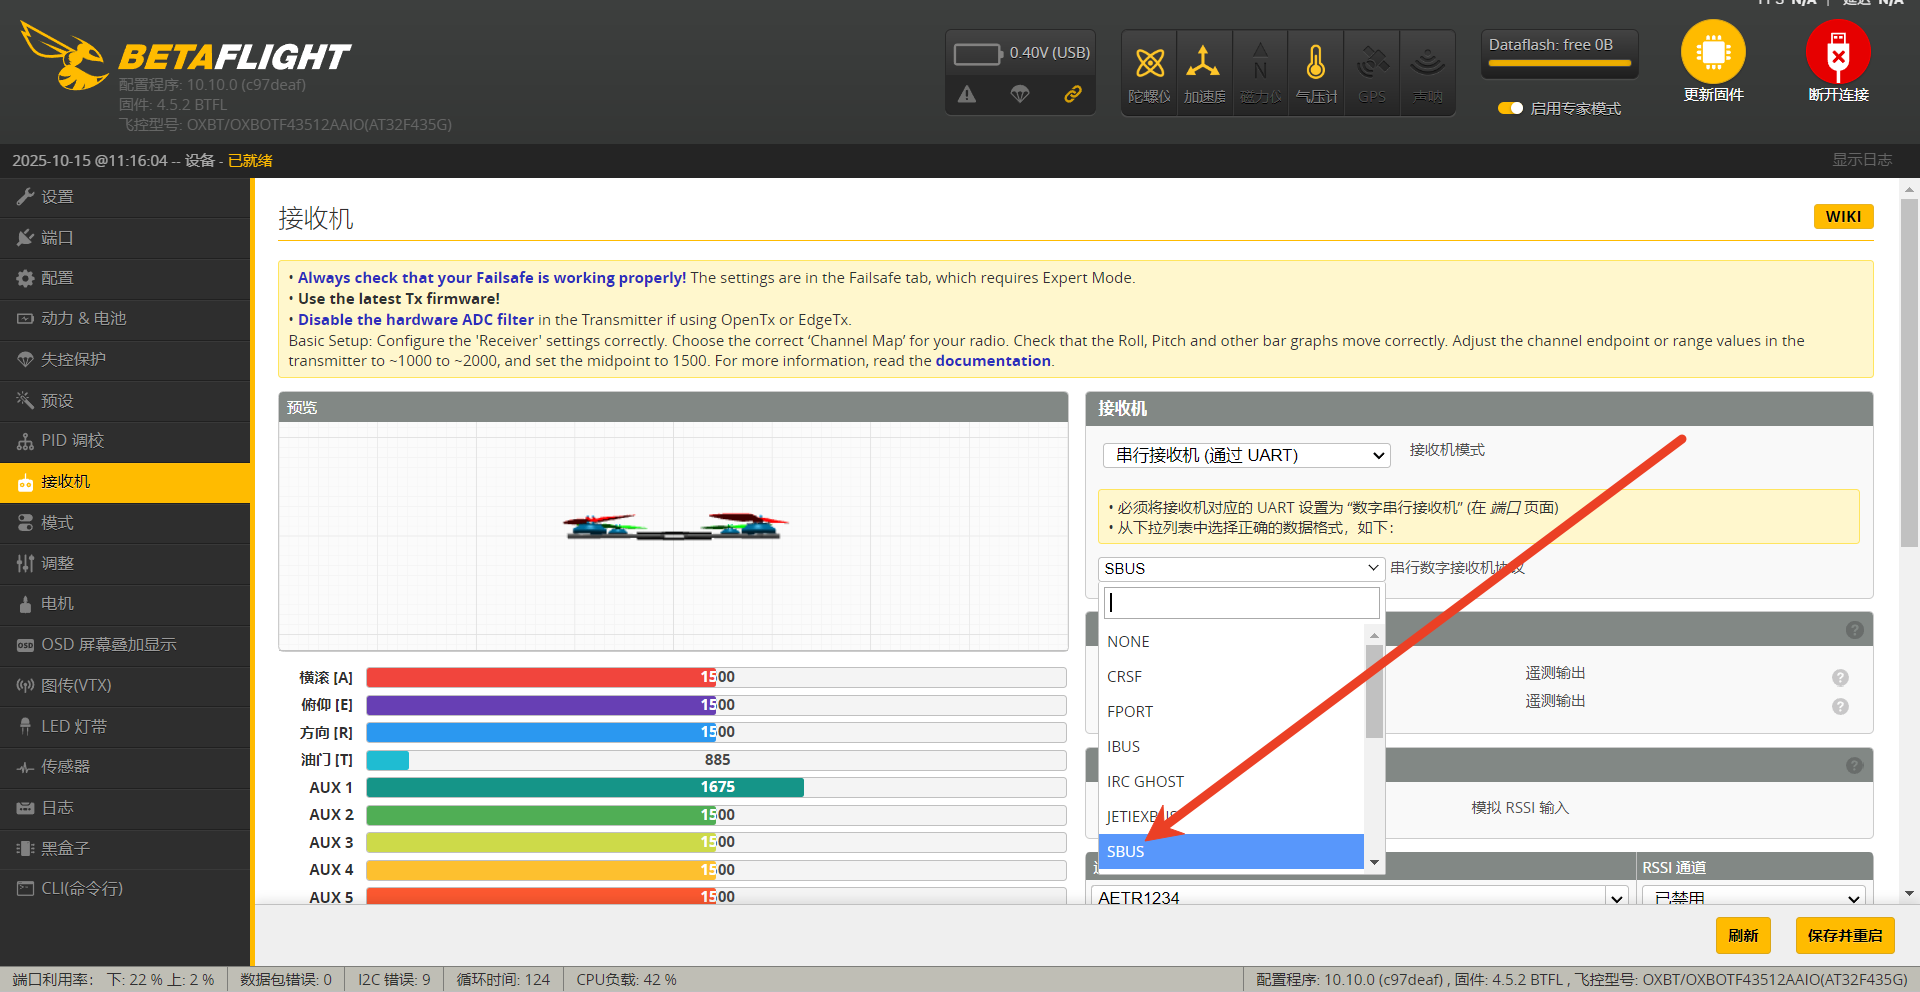Click the failsafe parachute icon in header
Viewport: 1920px width, 992px height.
pyautogui.click(x=1020, y=94)
